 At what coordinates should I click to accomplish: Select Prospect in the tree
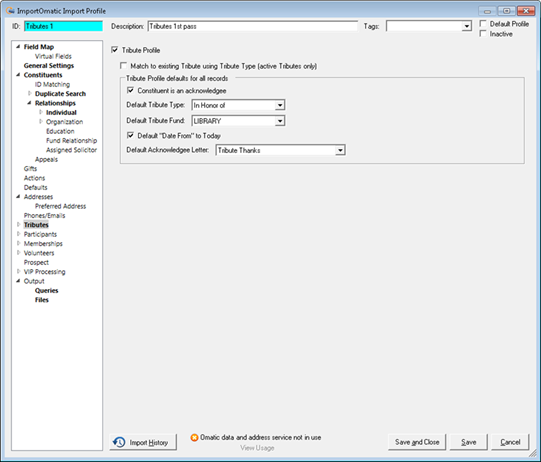pyautogui.click(x=36, y=262)
